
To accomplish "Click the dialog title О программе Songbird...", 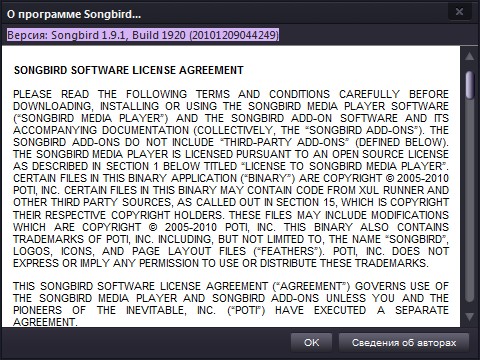I will click(74, 14).
